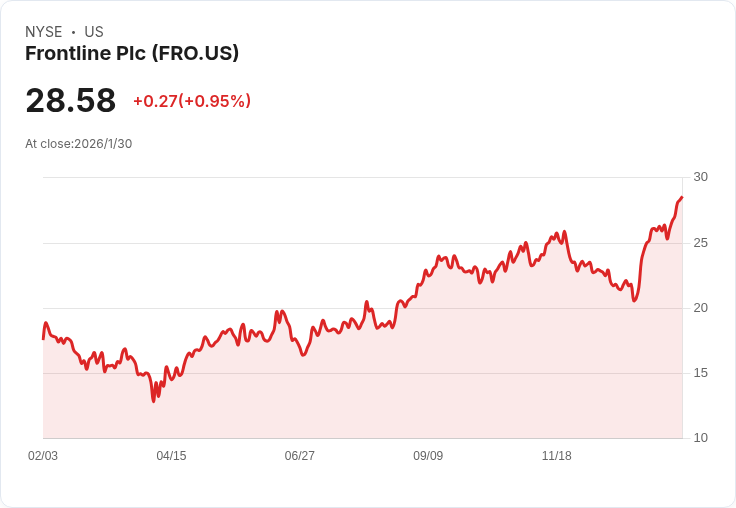Select the 28.58 closing price

70,101
